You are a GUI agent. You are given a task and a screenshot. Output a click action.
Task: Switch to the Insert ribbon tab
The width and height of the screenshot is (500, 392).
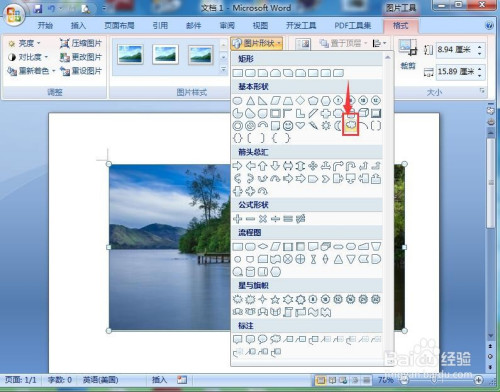[x=78, y=26]
